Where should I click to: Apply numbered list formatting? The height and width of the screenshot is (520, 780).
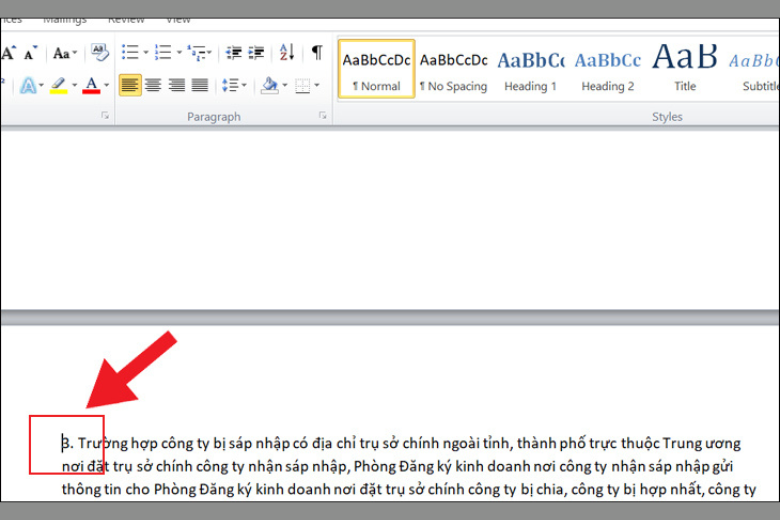tap(163, 52)
